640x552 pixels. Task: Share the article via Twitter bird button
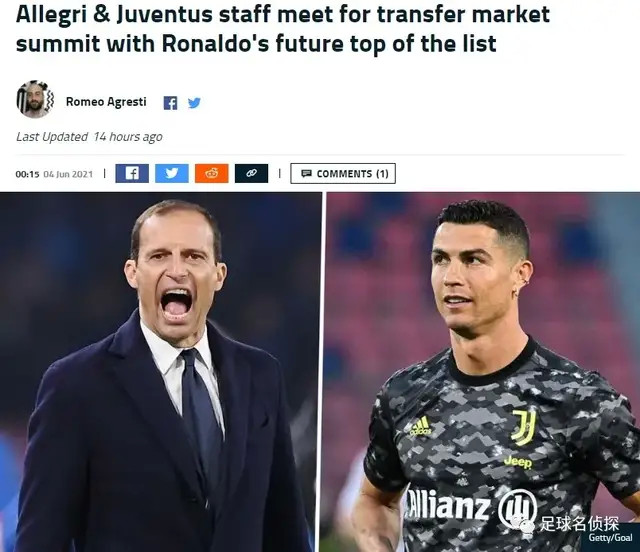[x=172, y=174]
